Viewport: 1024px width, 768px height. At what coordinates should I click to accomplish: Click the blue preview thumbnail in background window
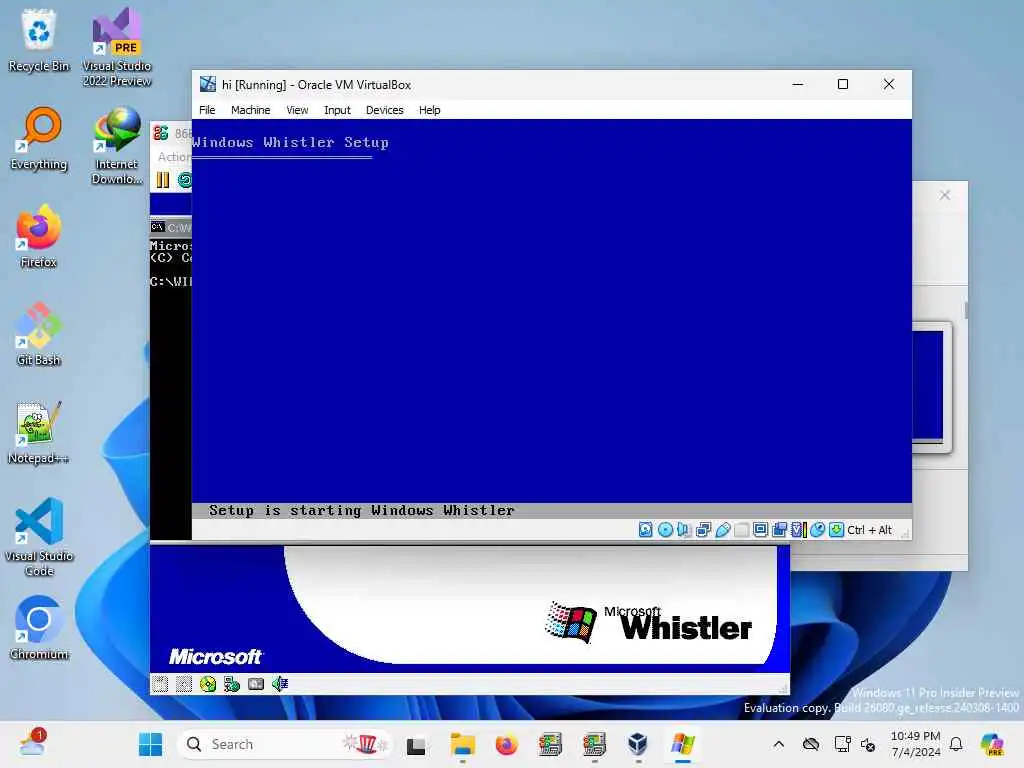929,387
